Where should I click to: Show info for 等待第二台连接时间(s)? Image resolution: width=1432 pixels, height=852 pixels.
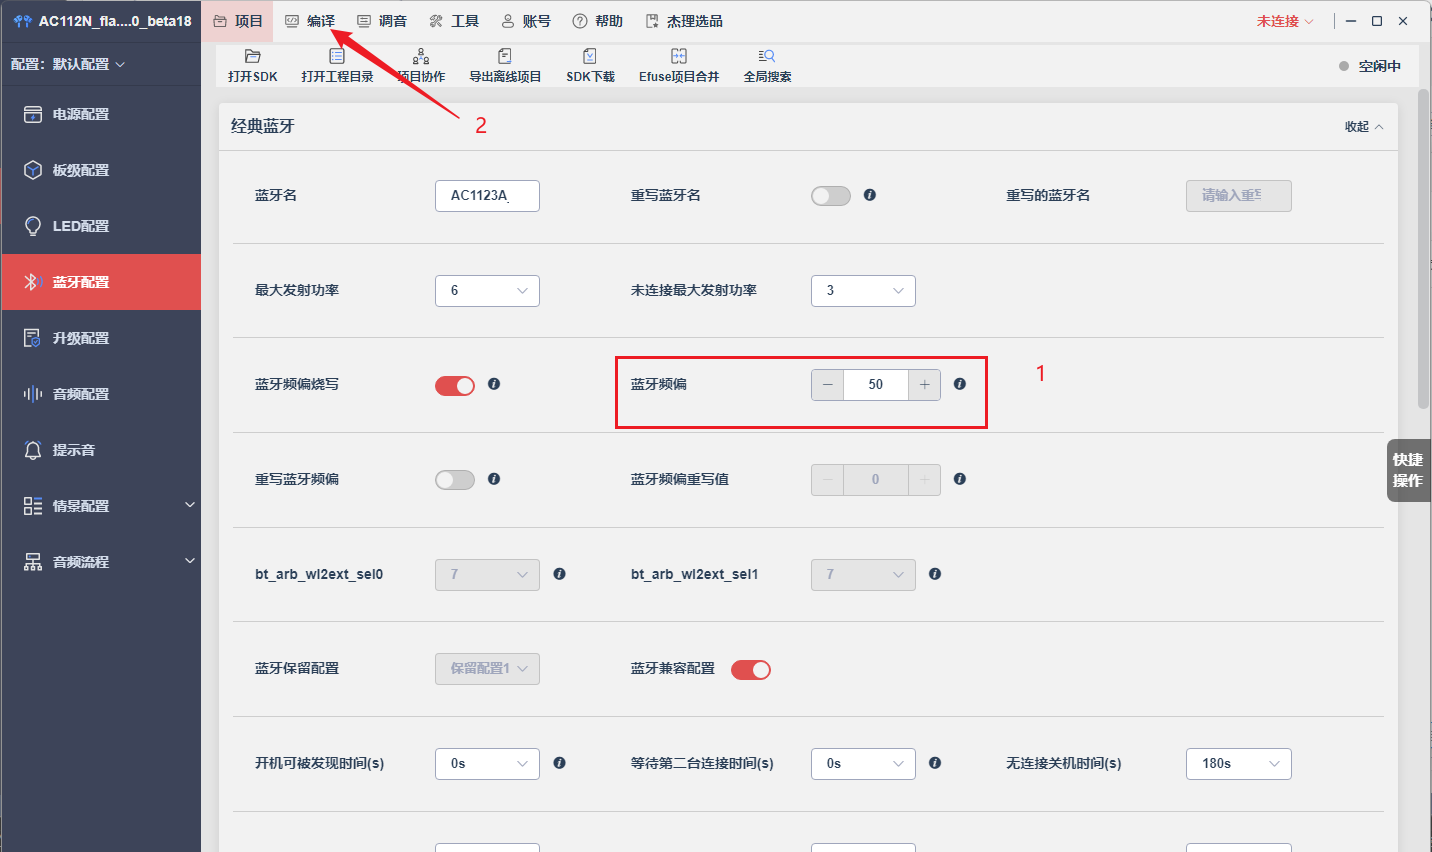[935, 763]
